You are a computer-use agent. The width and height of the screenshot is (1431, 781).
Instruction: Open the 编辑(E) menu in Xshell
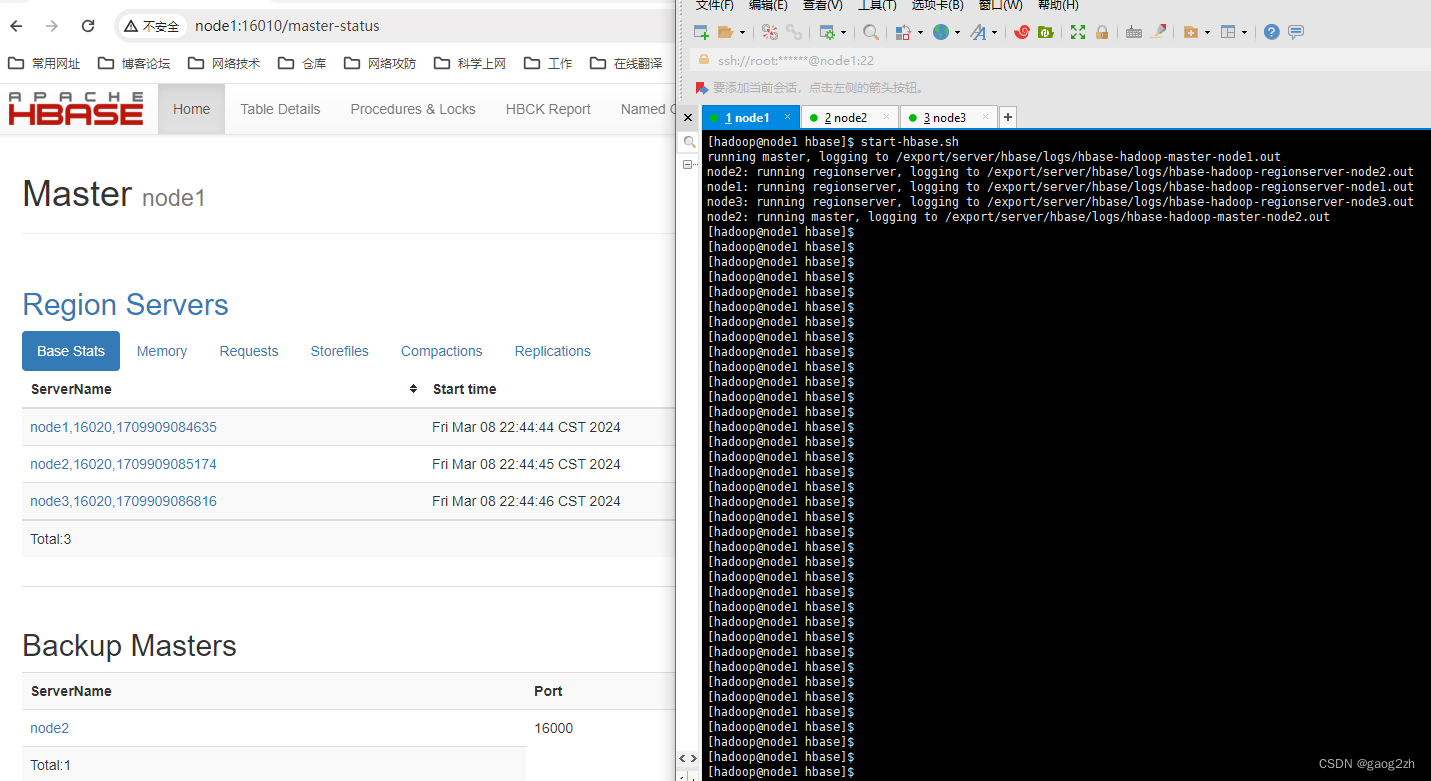coord(768,5)
